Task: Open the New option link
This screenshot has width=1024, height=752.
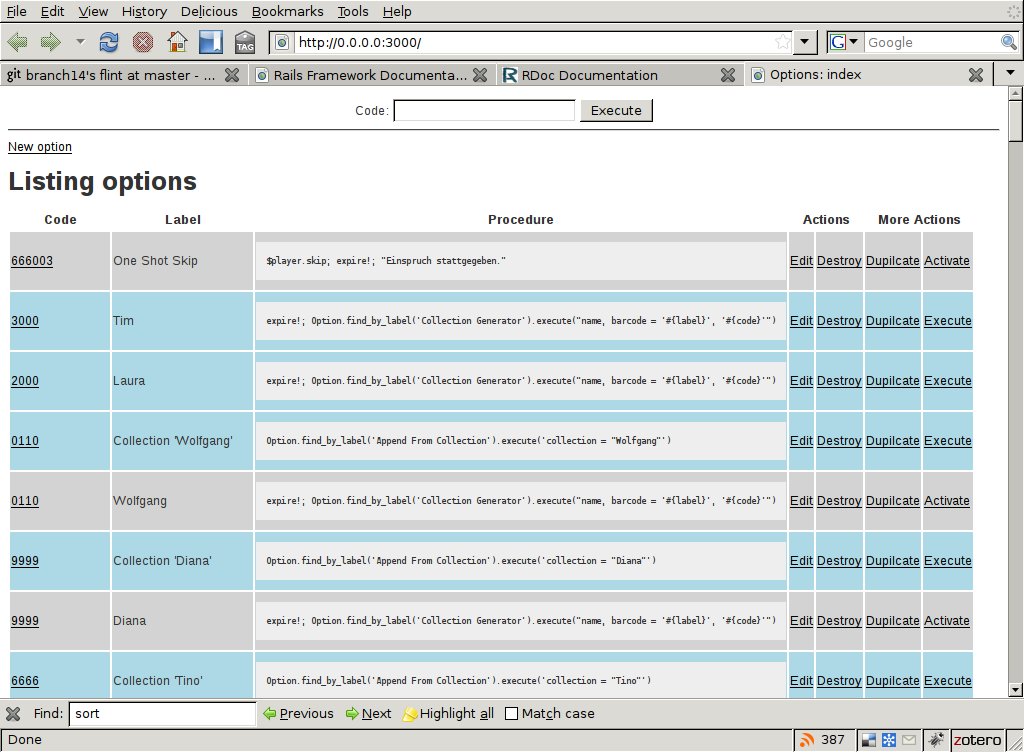Action: (40, 147)
